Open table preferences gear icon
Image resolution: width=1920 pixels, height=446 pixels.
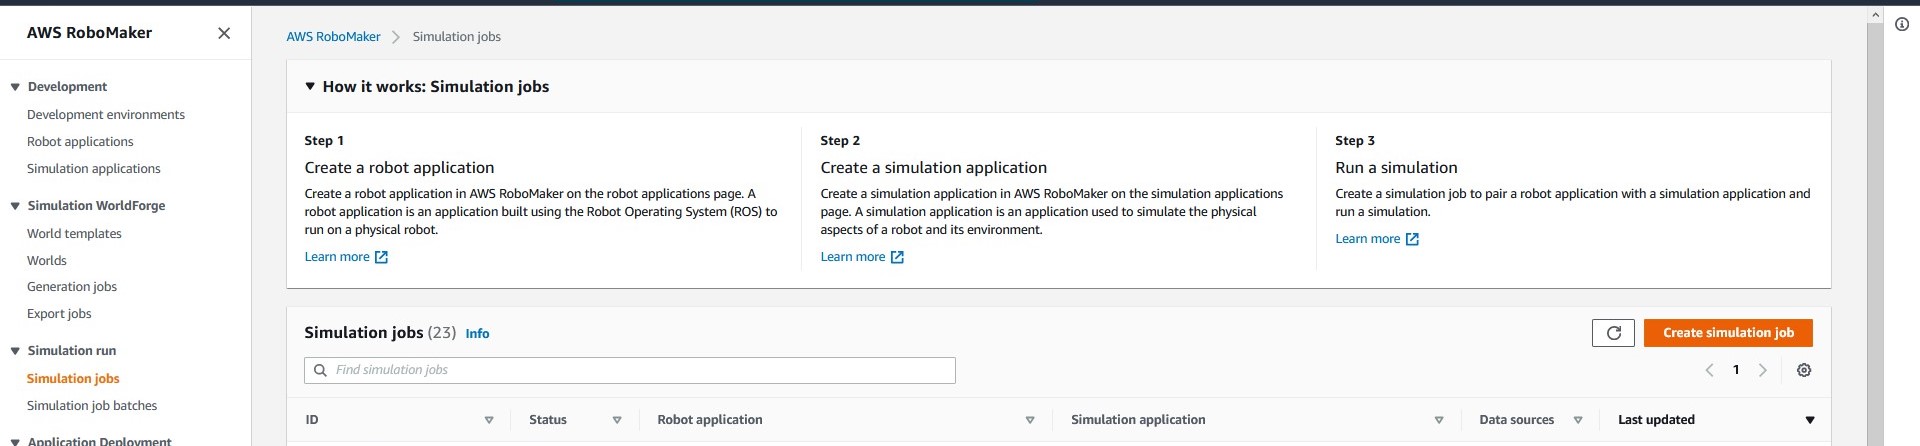(1804, 370)
